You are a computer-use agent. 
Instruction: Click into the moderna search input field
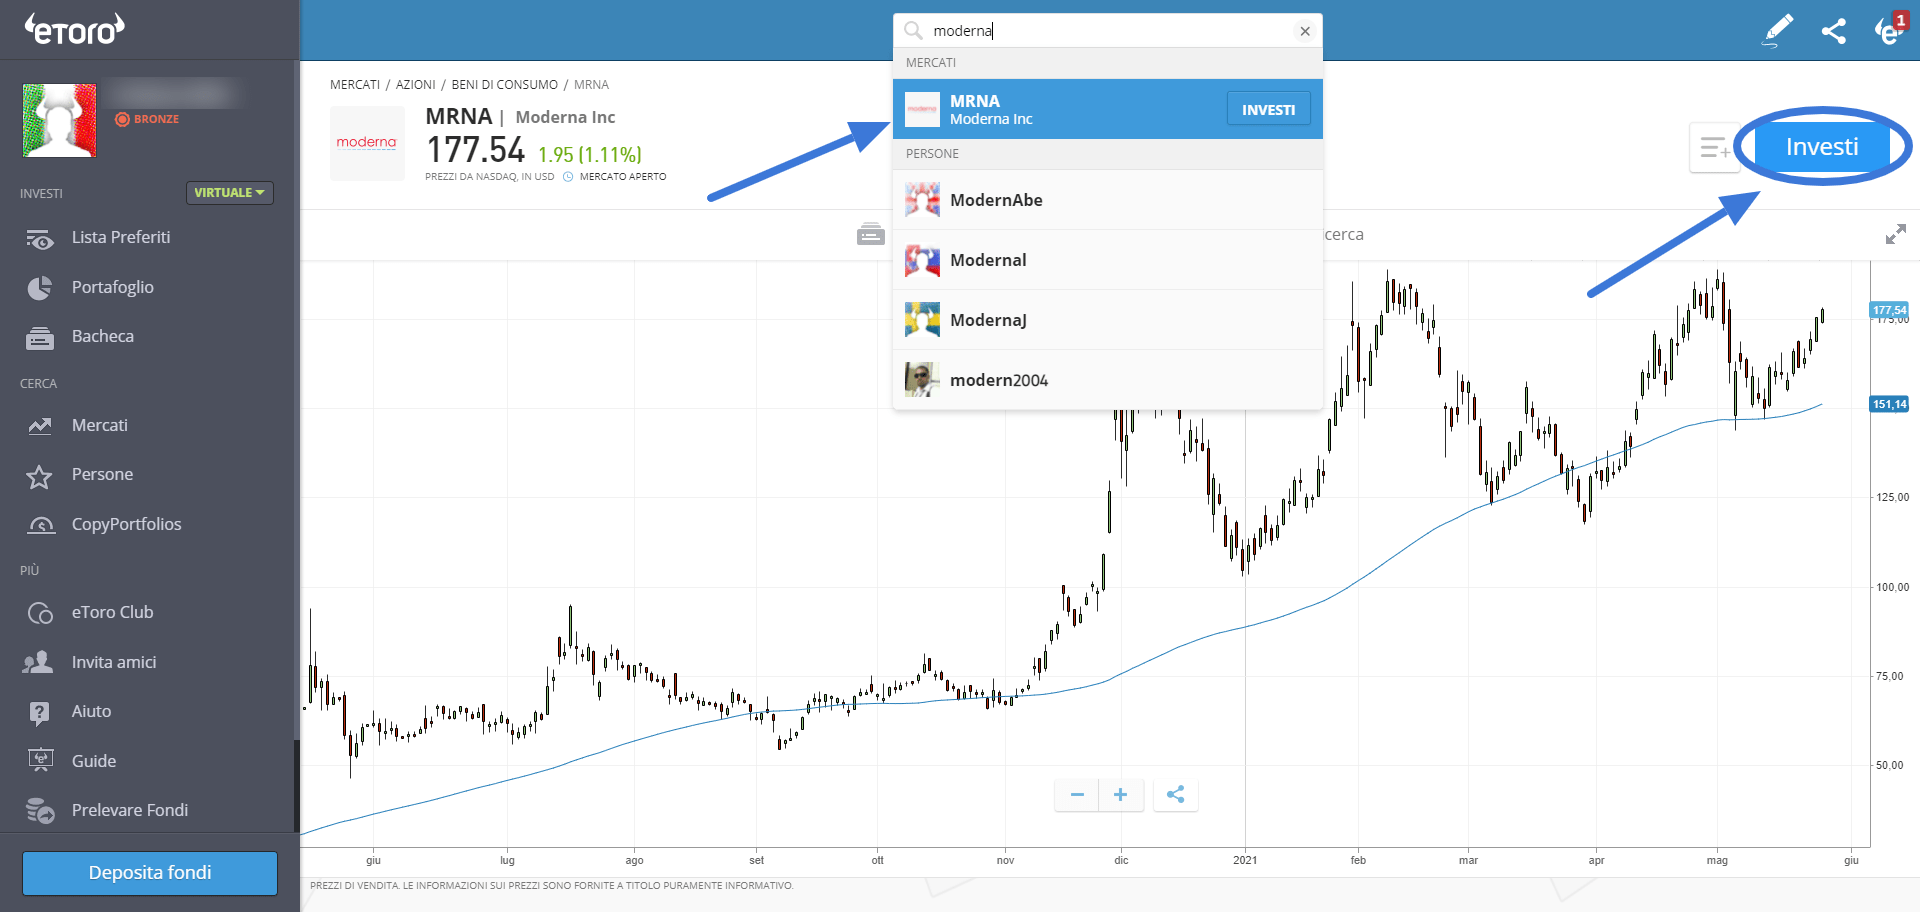(1110, 31)
